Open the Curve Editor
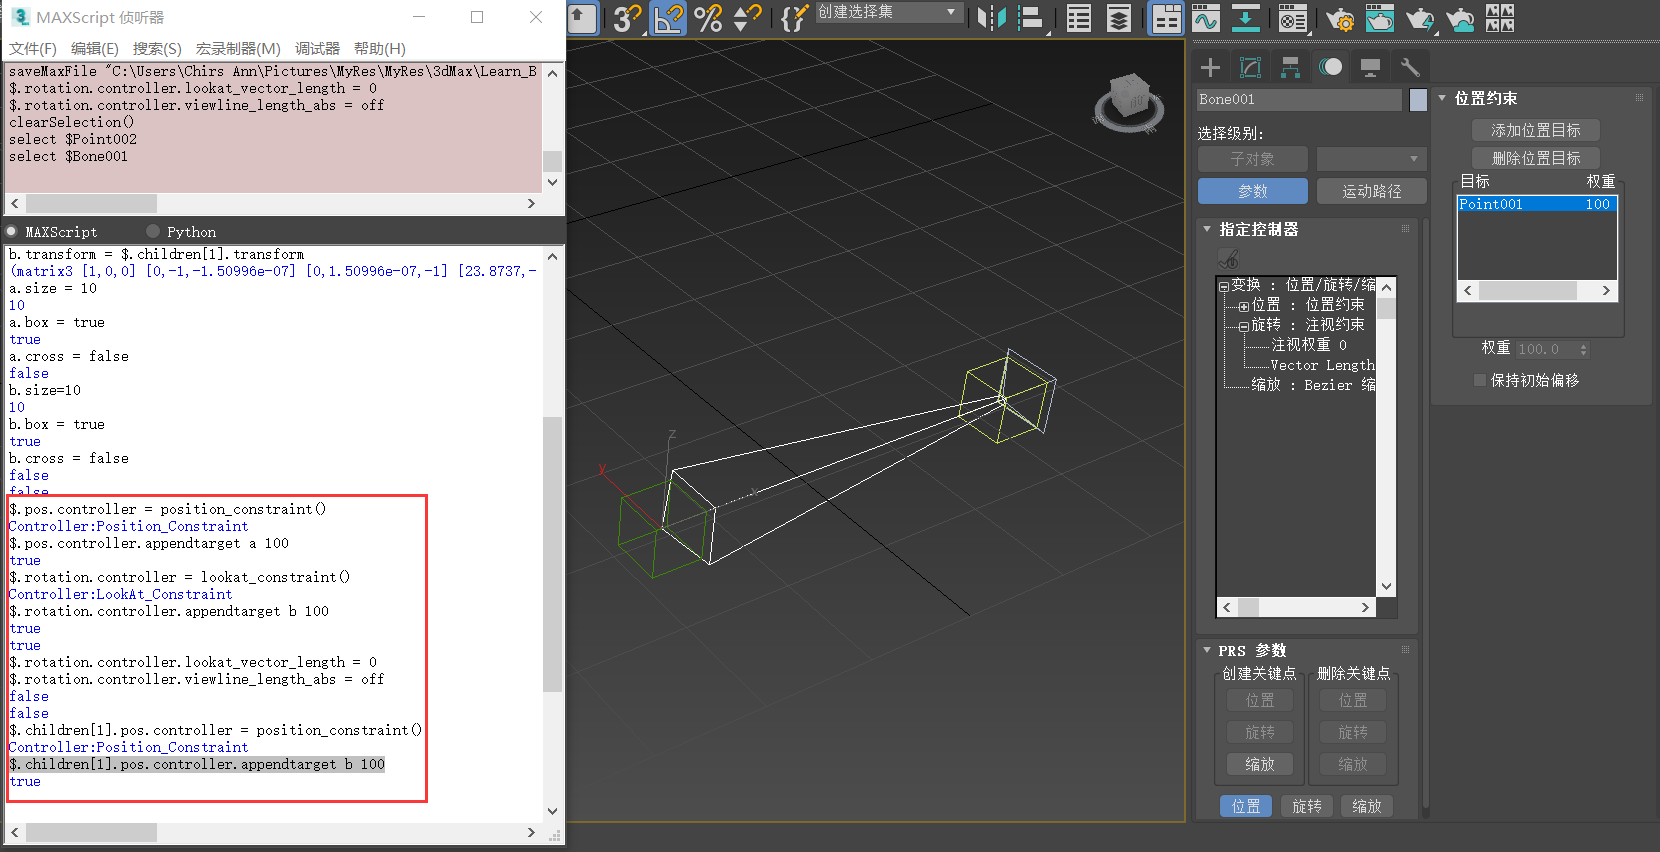1660x852 pixels. coord(1206,18)
